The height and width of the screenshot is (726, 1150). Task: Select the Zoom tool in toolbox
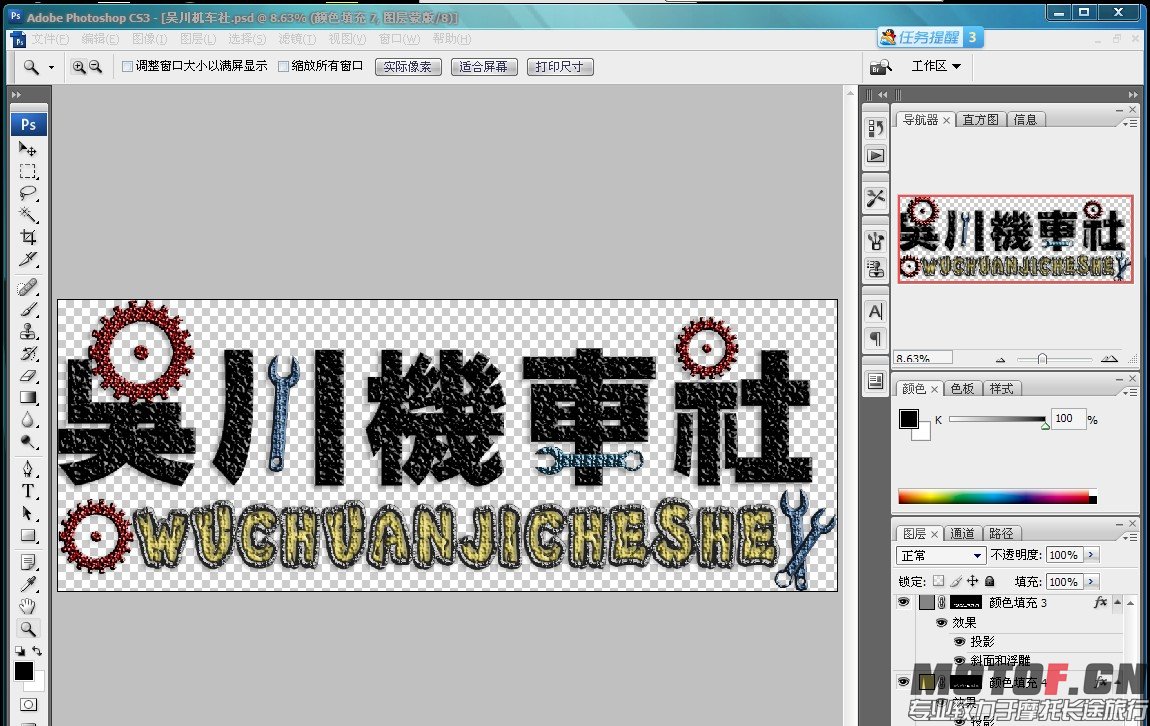28,628
